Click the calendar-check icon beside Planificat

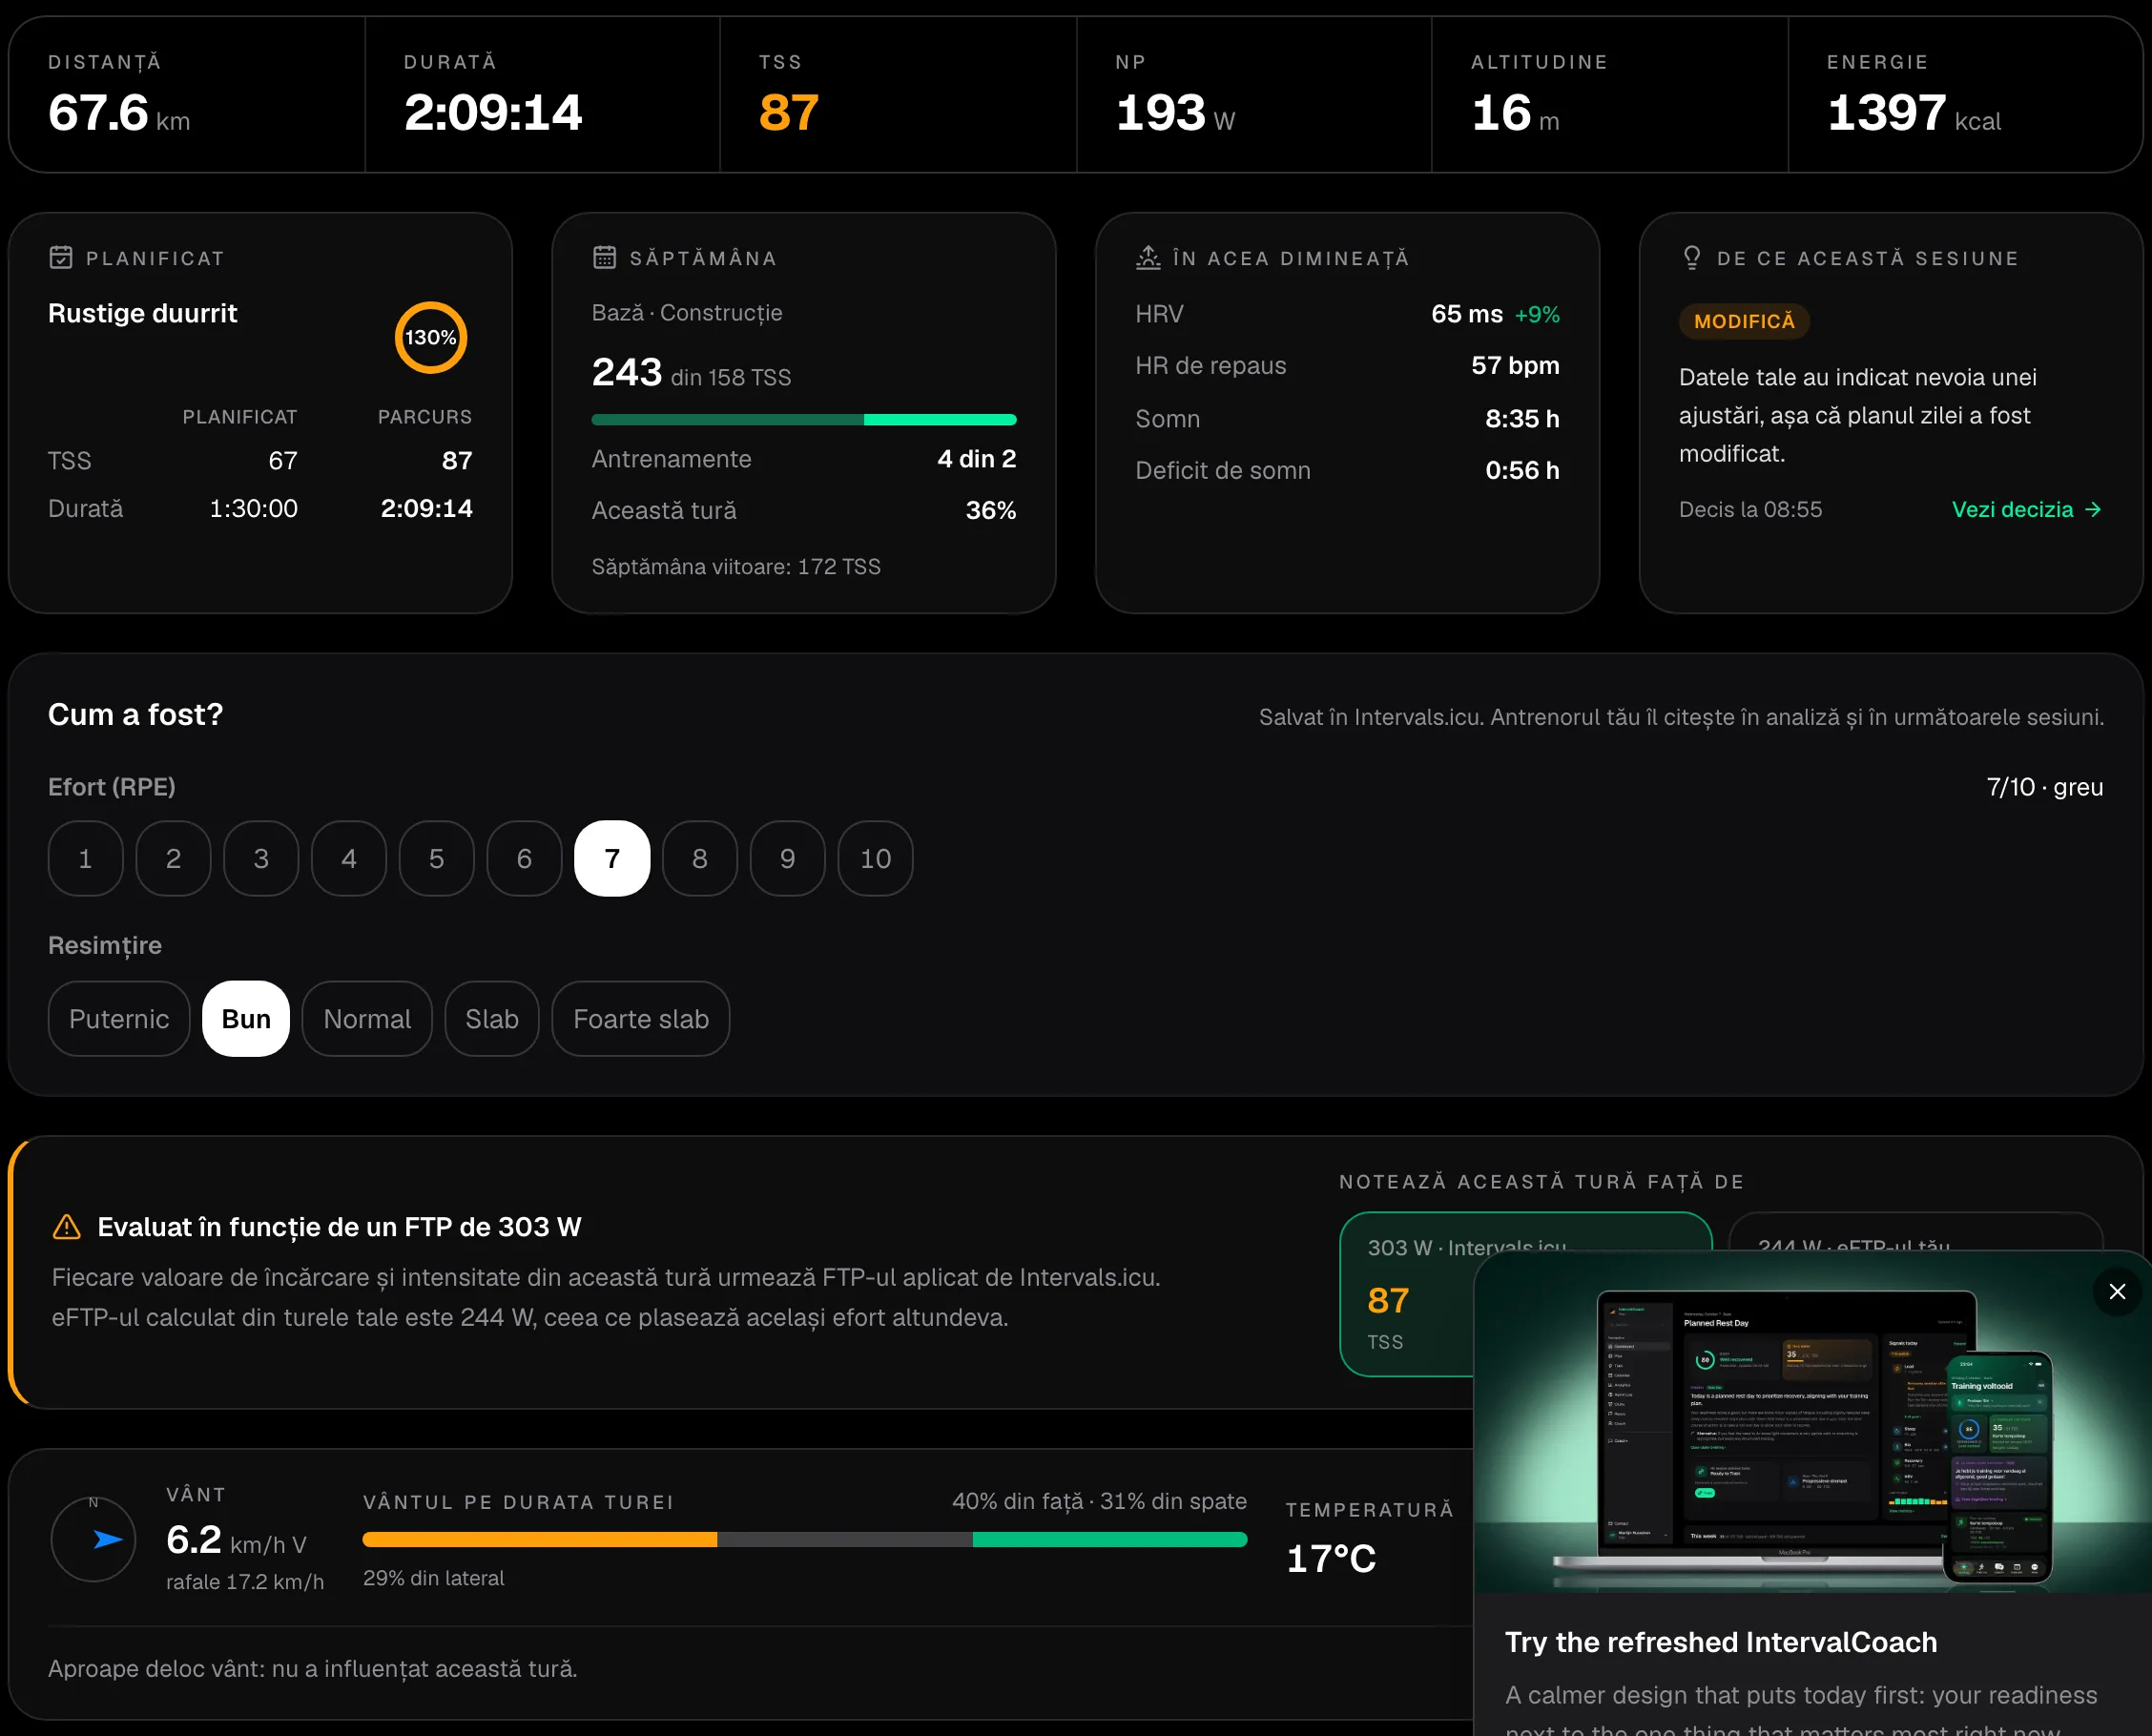[61, 258]
